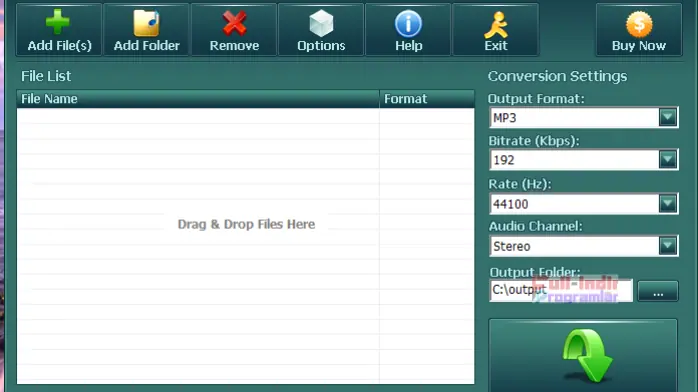
Task: Browse output folder with the ... button
Action: 658,291
